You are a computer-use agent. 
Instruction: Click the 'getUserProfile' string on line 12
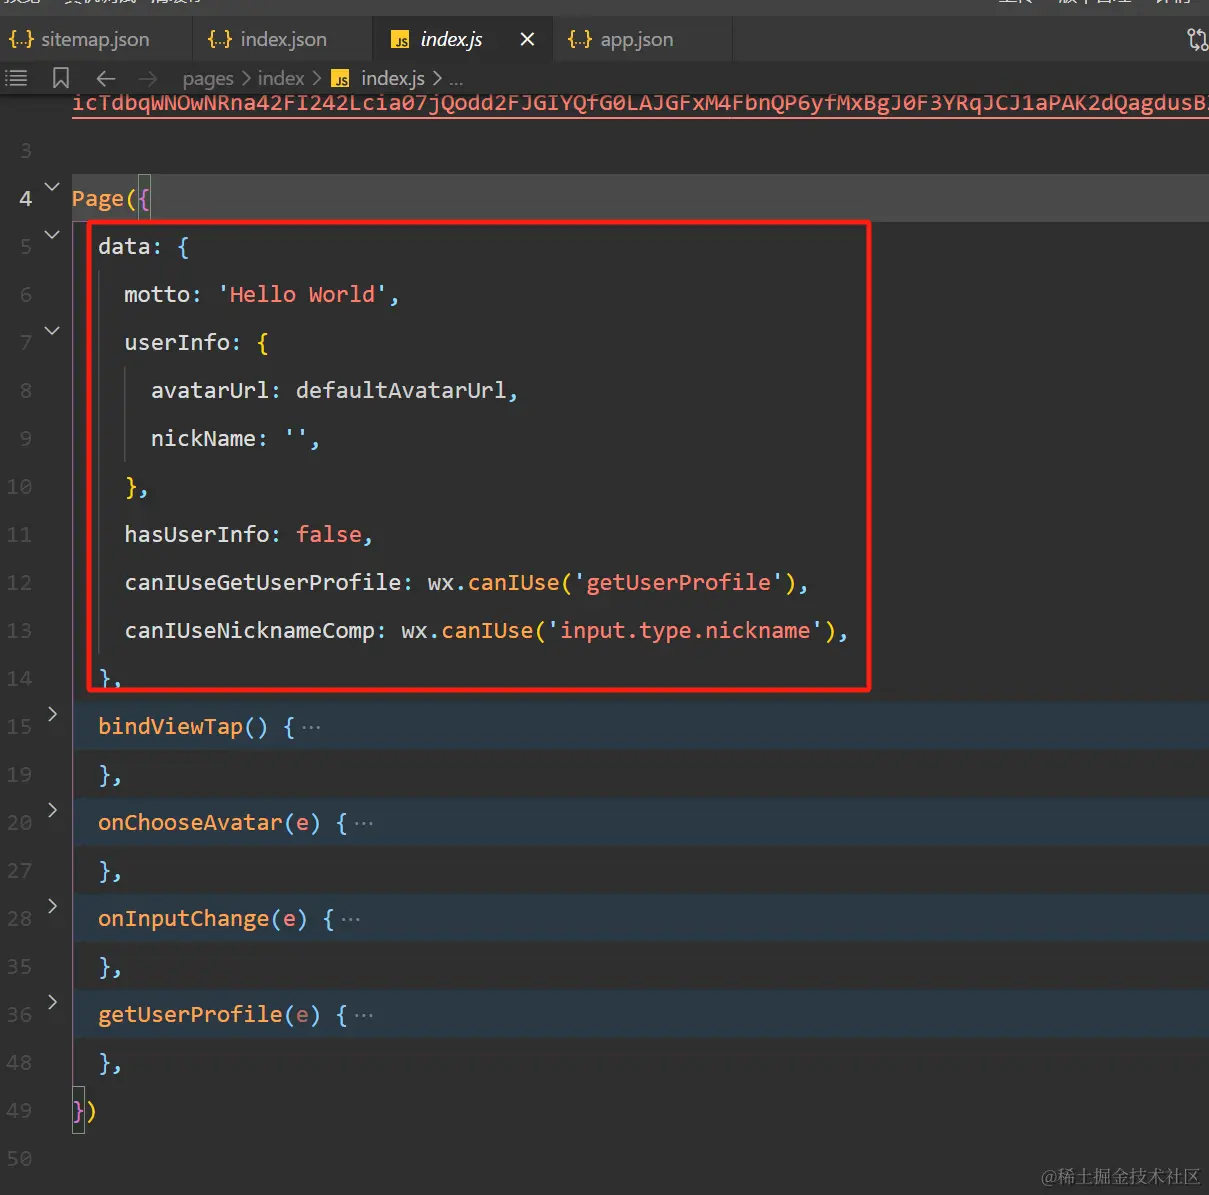click(679, 582)
